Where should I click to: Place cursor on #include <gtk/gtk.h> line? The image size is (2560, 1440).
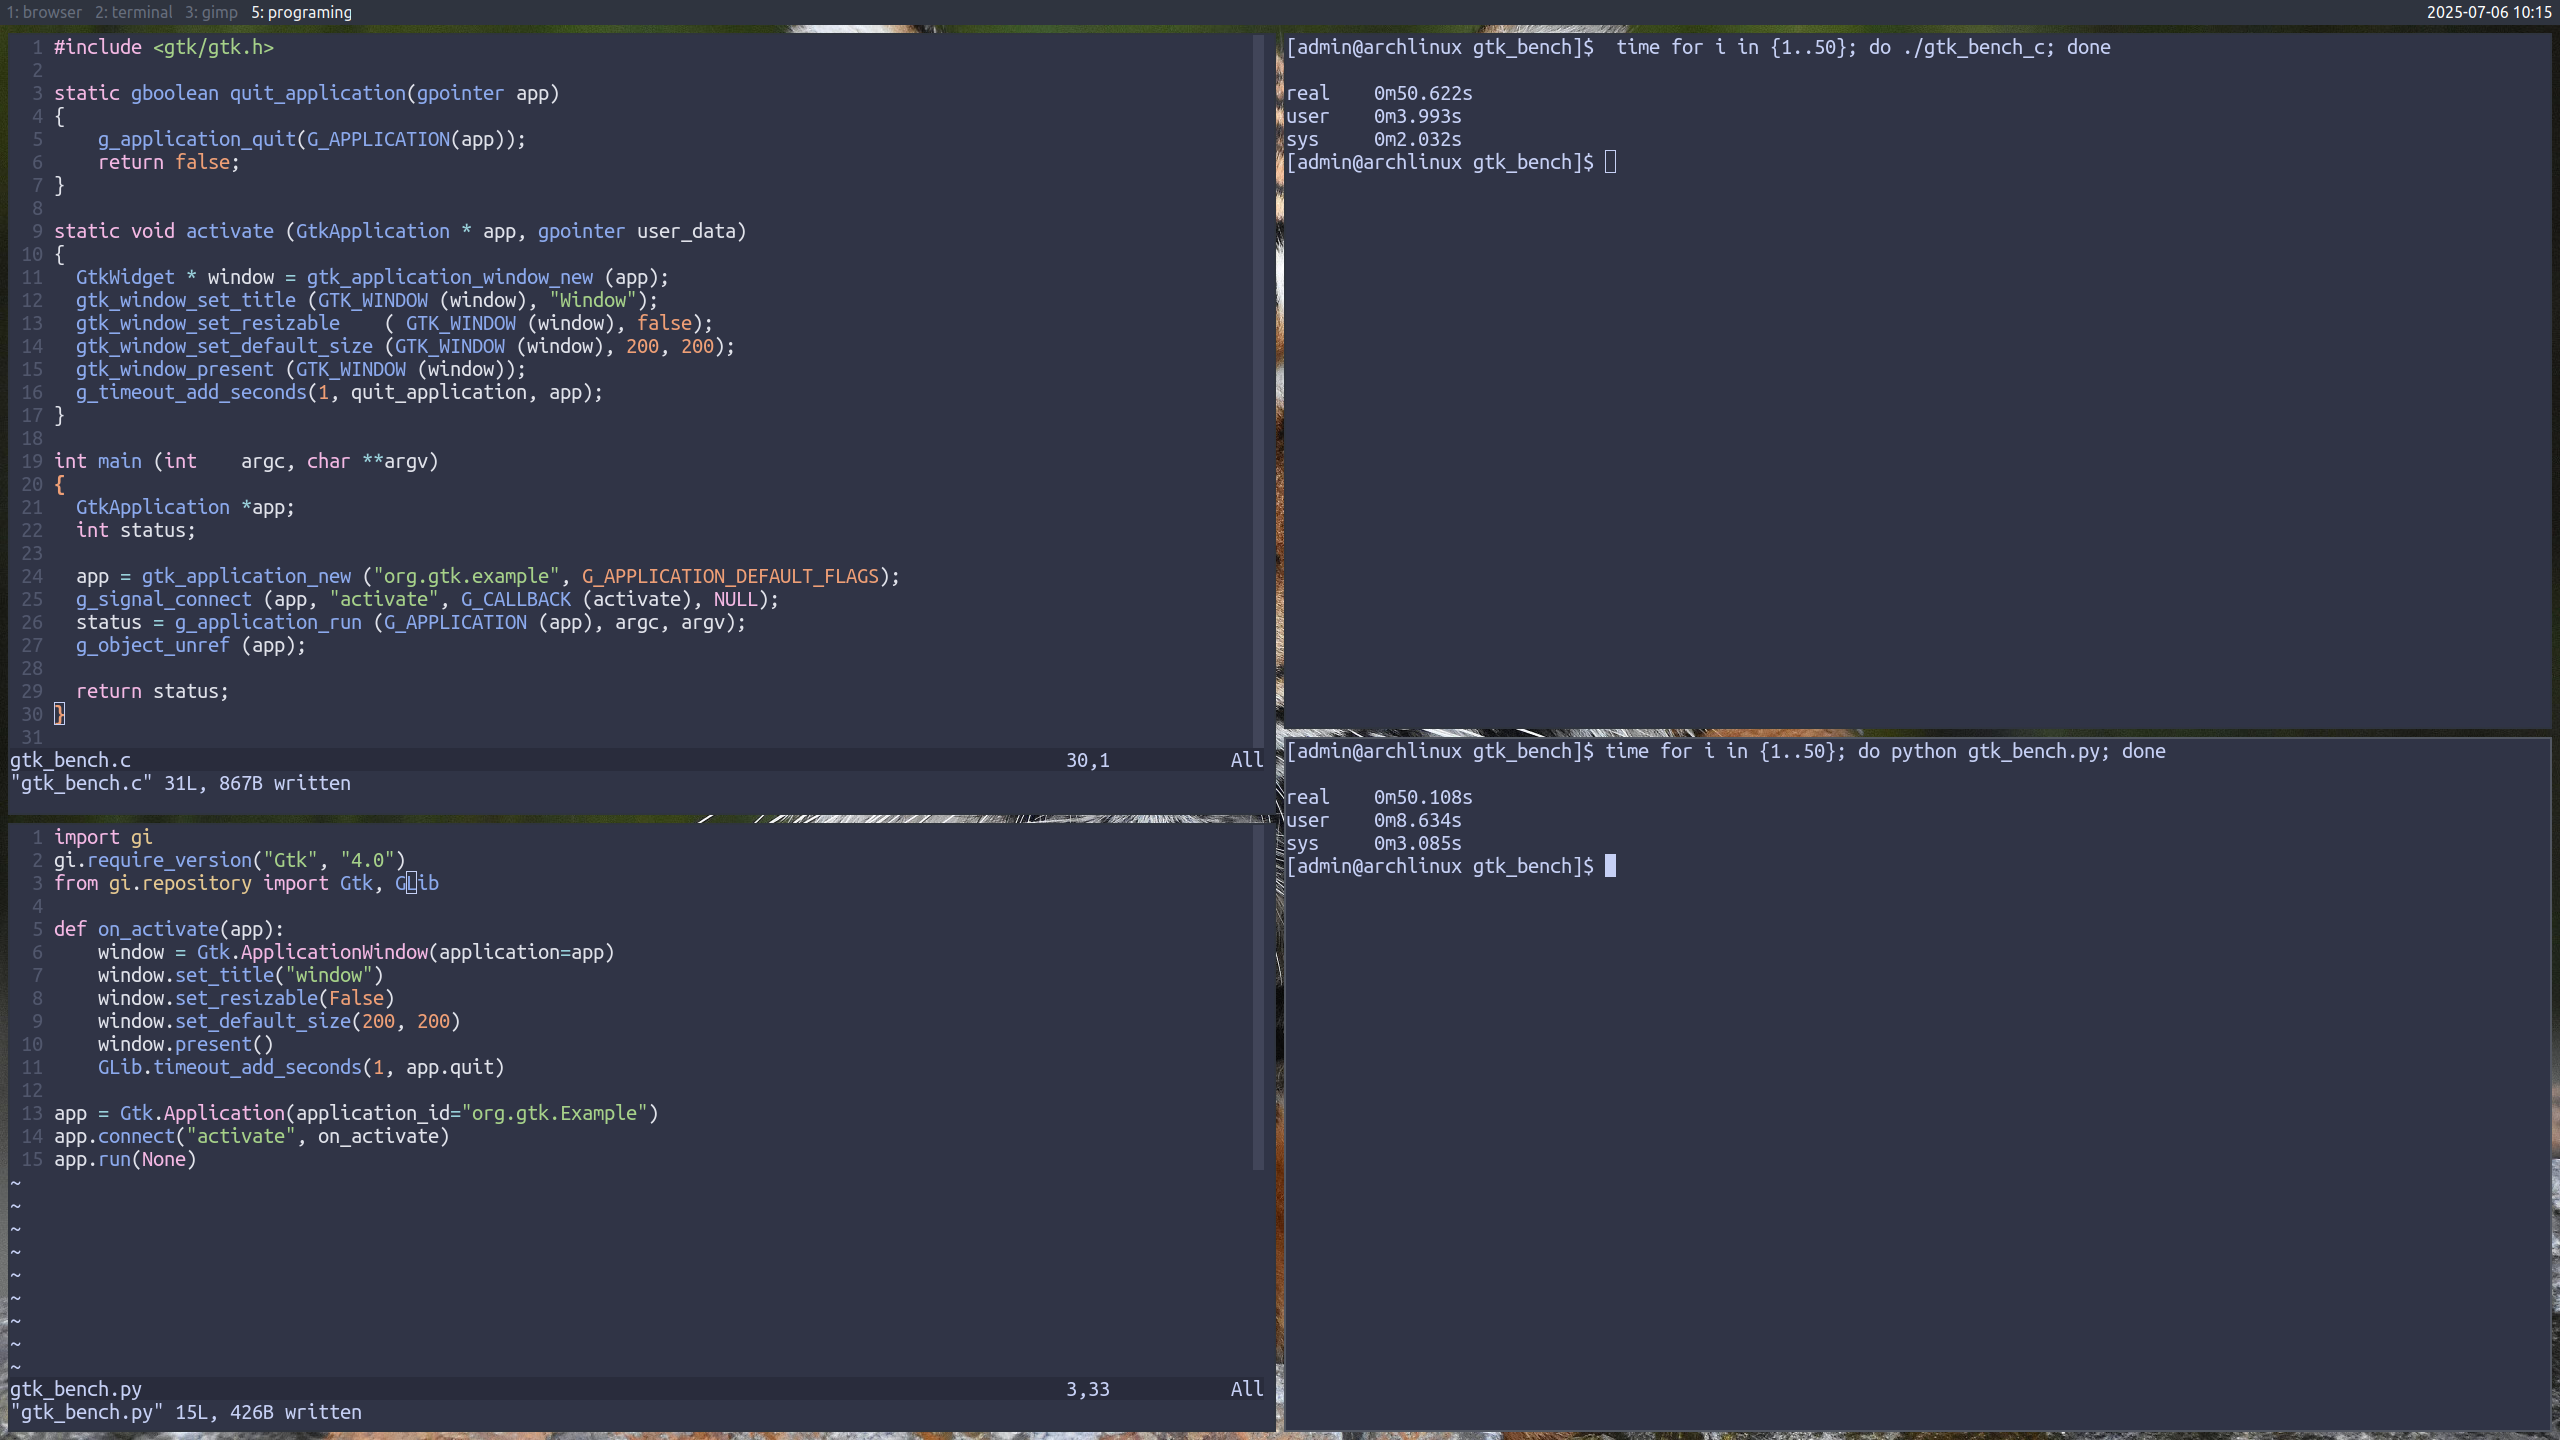(x=164, y=47)
